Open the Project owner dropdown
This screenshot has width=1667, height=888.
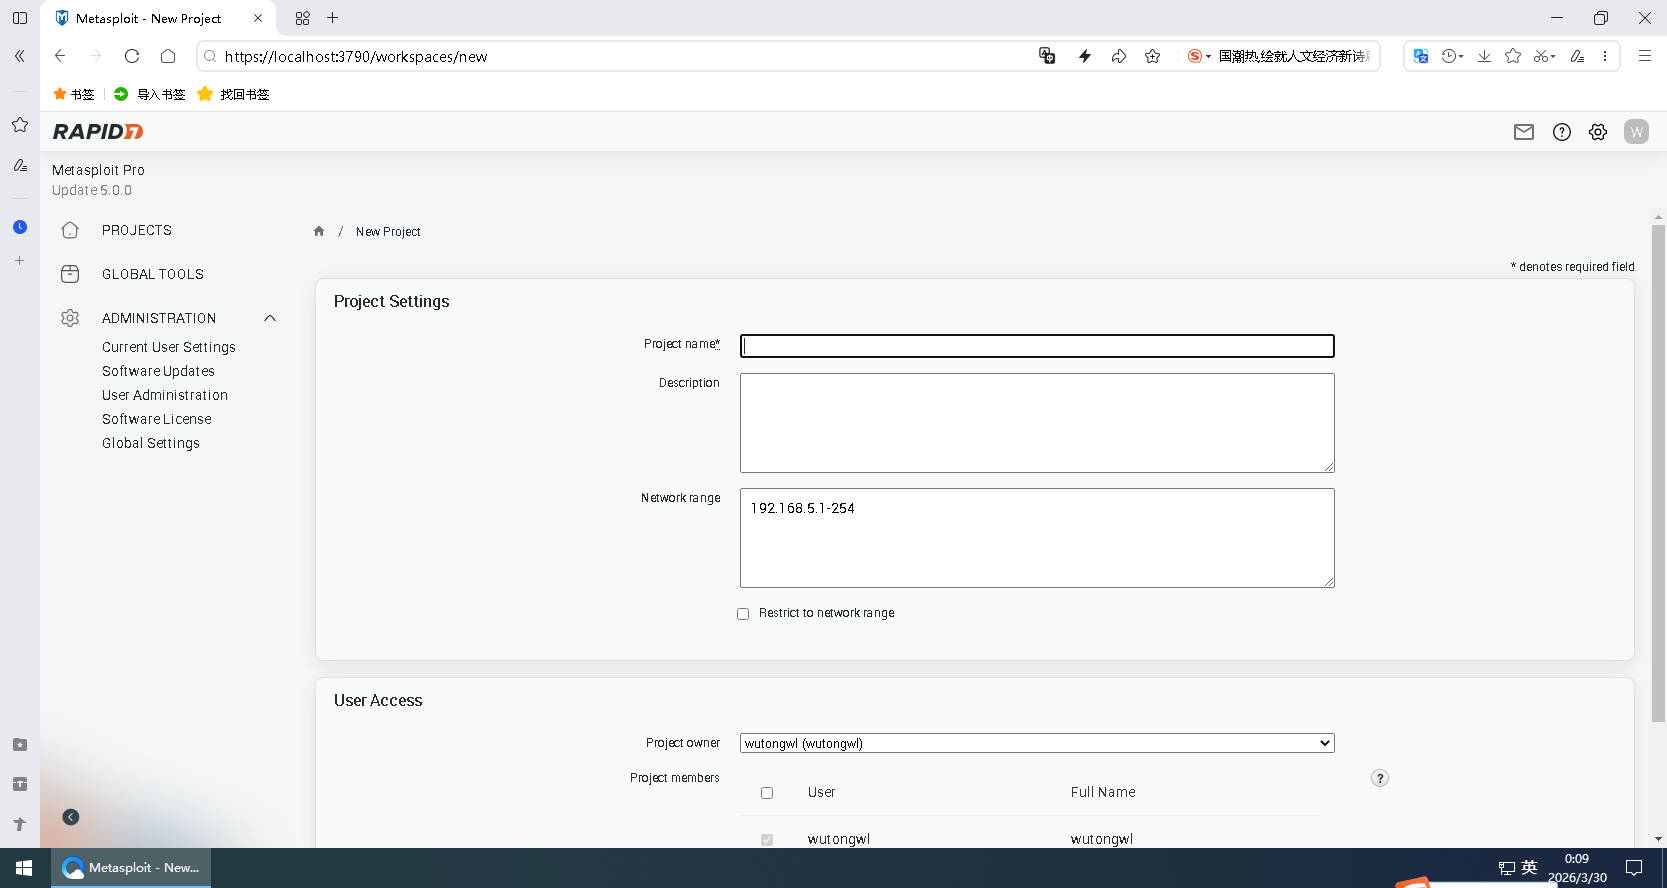1036,743
